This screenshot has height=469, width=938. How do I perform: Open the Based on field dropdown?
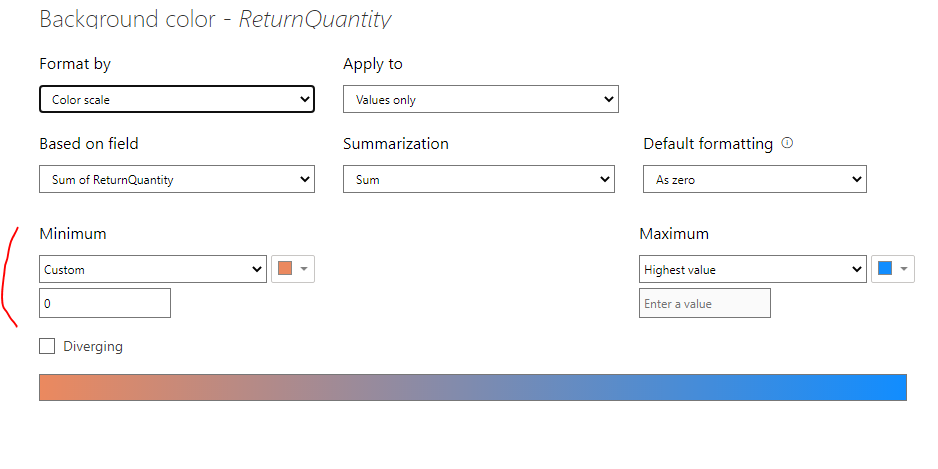pyautogui.click(x=176, y=179)
